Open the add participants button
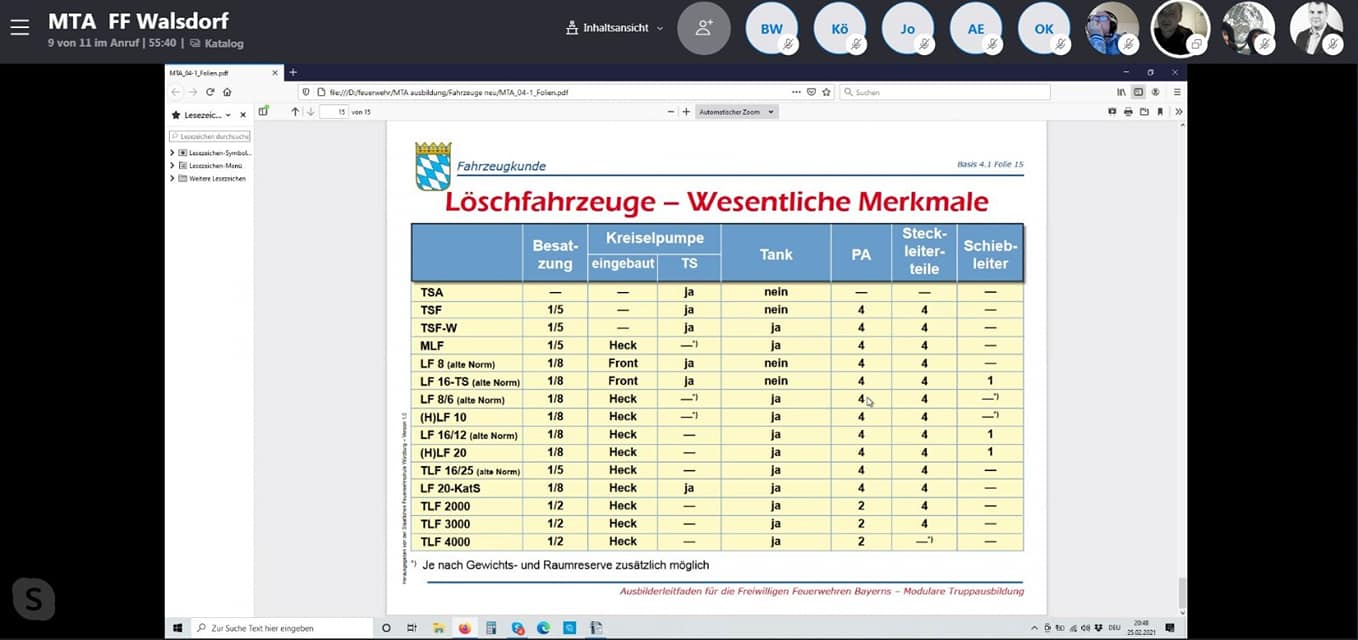Viewport: 1358px width, 640px height. point(704,28)
